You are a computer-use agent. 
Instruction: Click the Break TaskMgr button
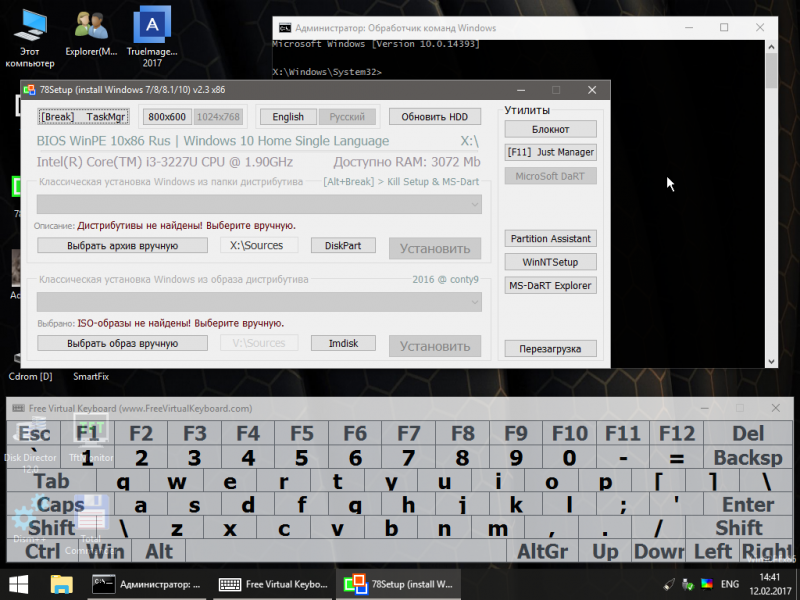(83, 117)
